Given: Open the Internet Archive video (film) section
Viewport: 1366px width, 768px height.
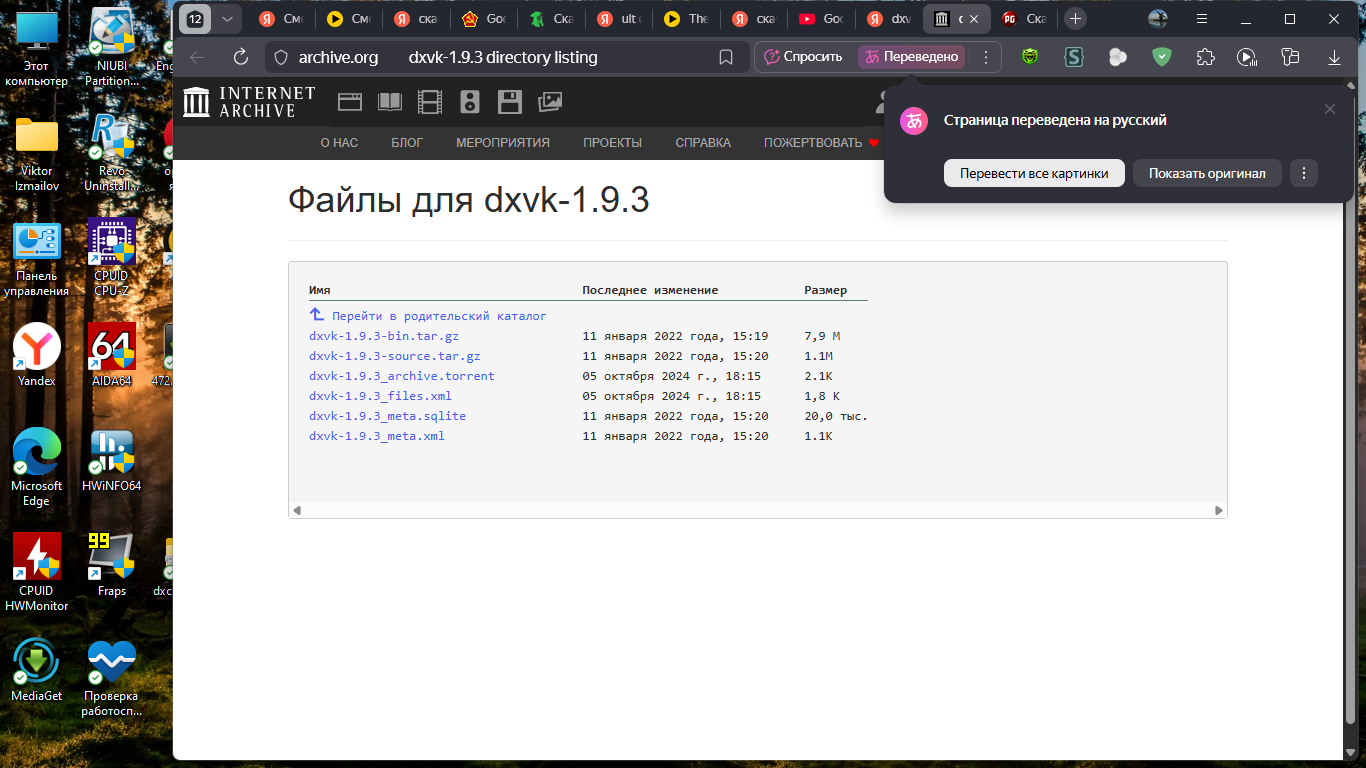Looking at the screenshot, I should pos(430,101).
